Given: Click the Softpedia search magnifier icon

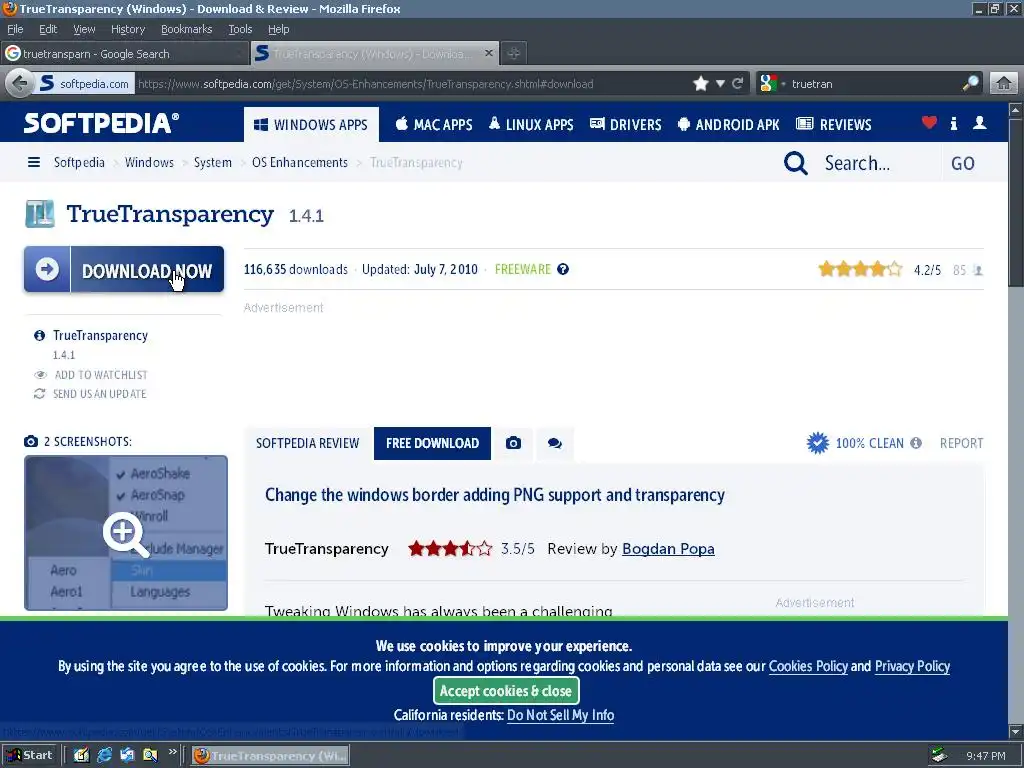Looking at the screenshot, I should (795, 163).
